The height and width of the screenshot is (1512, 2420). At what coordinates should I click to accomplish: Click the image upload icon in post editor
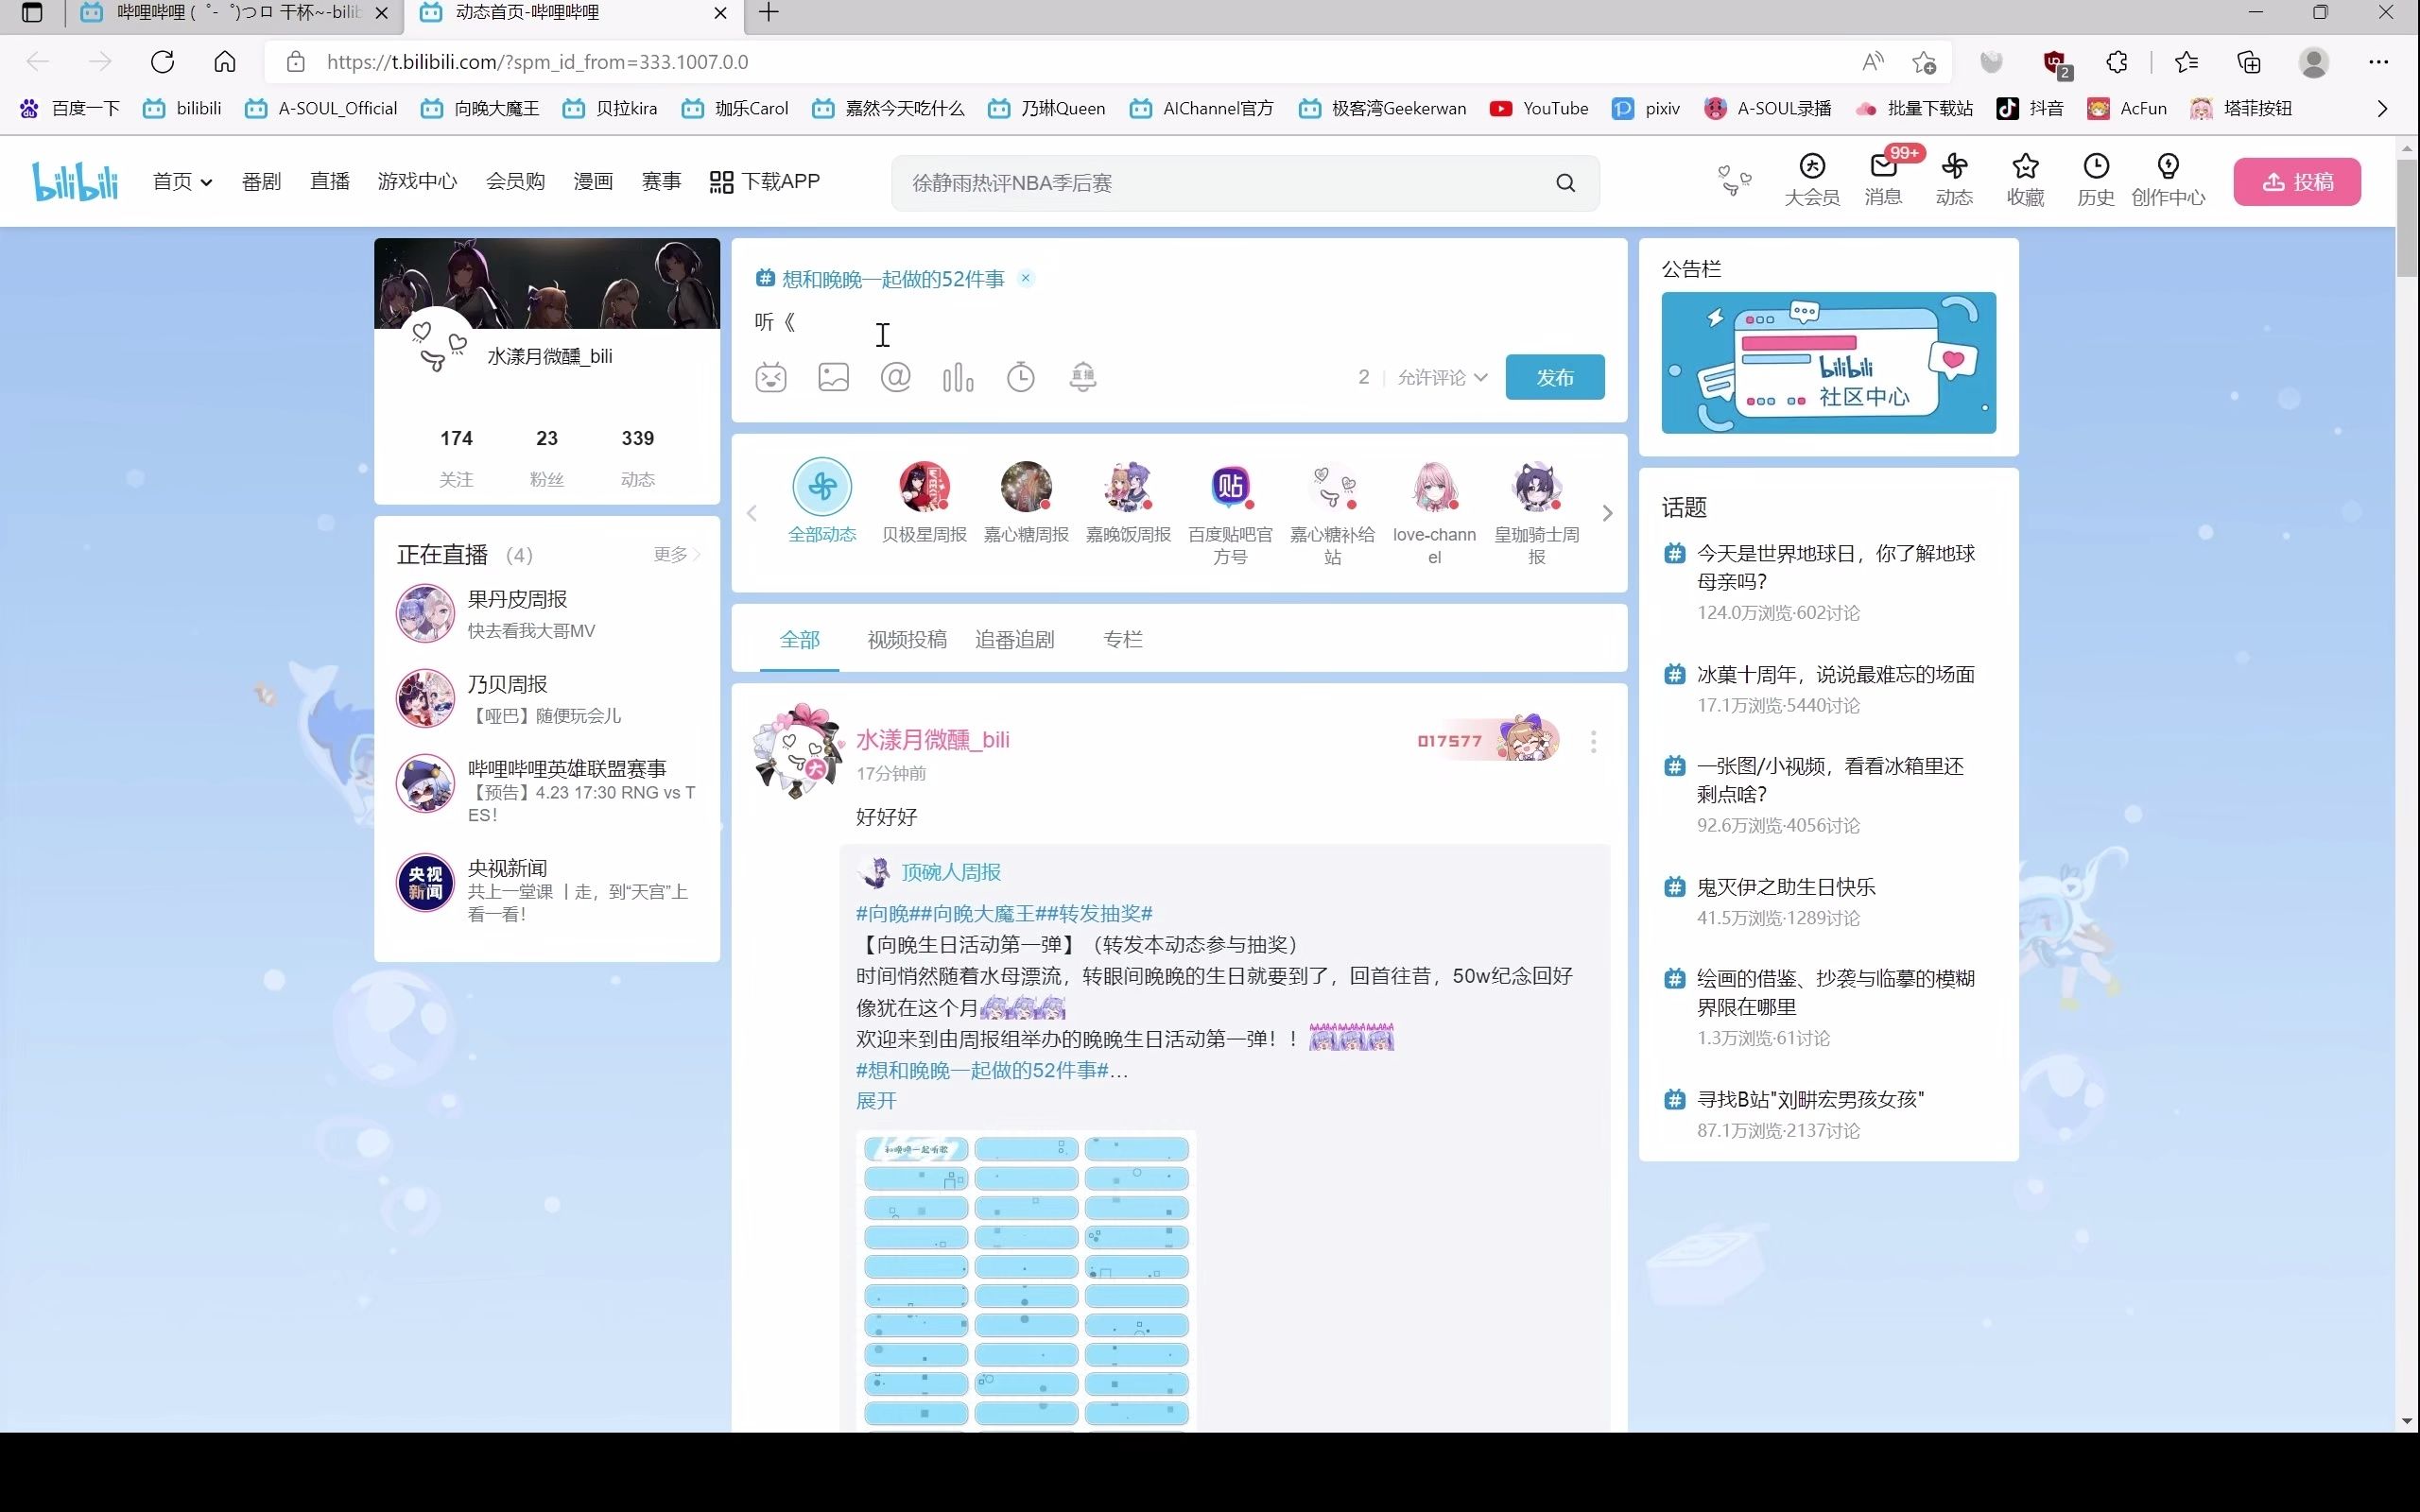point(833,378)
